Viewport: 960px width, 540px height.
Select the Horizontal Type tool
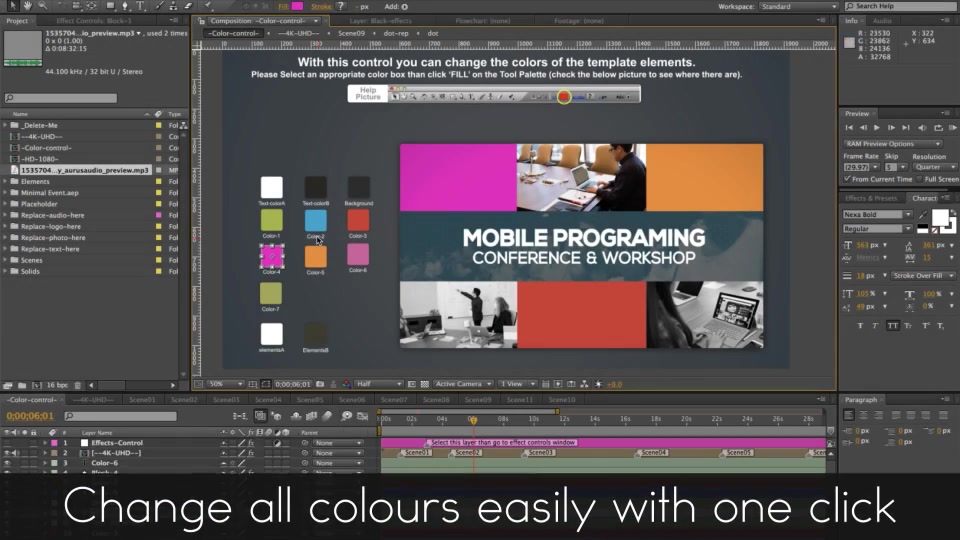pyautogui.click(x=140, y=6)
